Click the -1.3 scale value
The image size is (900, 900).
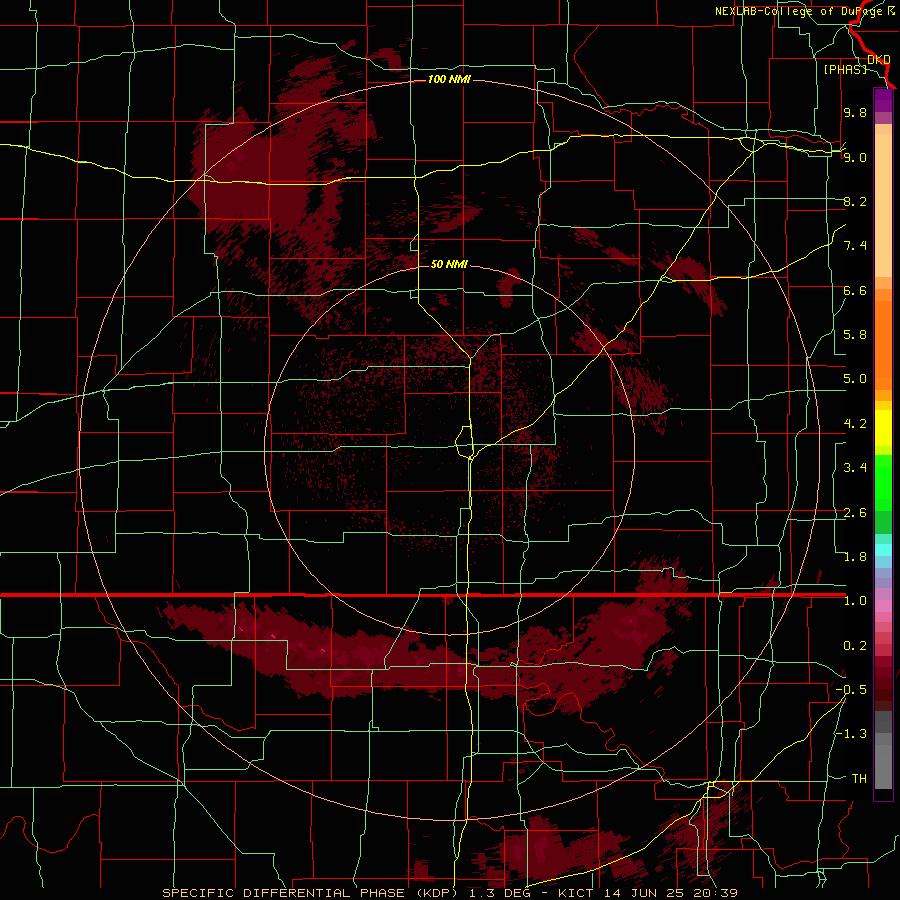click(852, 734)
